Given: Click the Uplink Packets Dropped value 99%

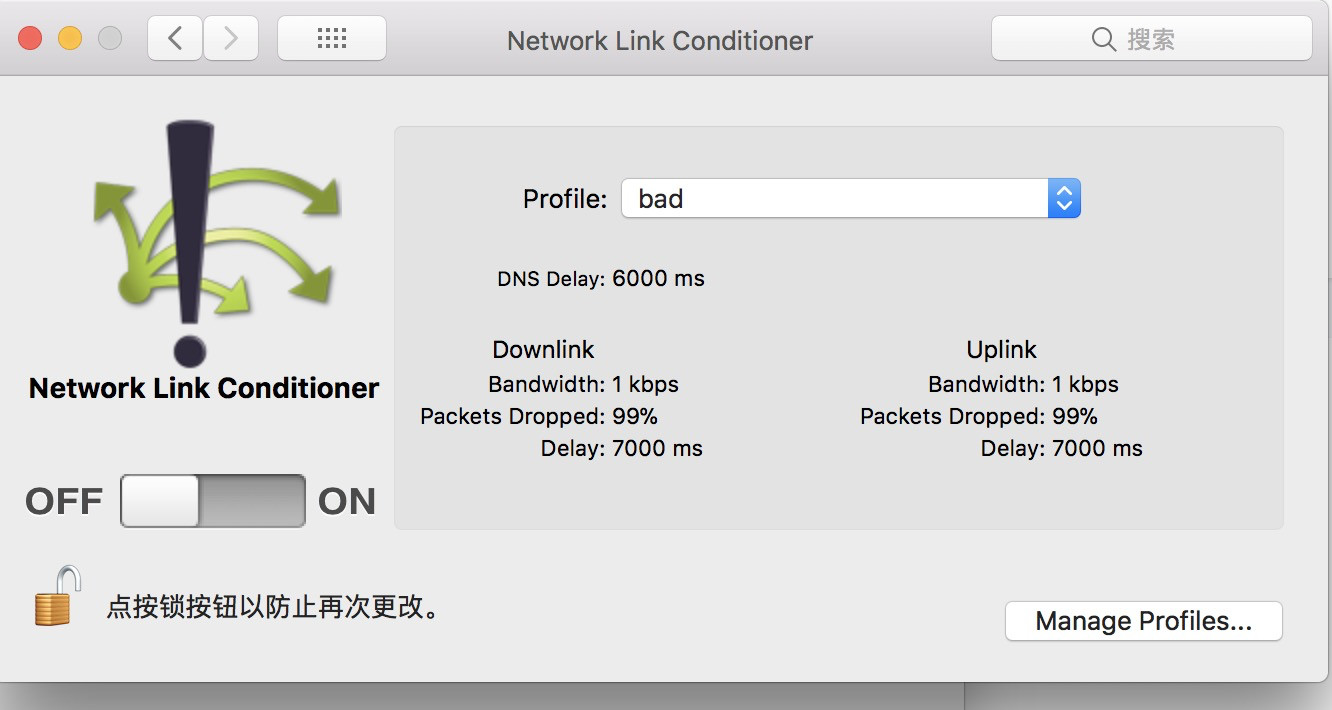Looking at the screenshot, I should pos(1075,416).
